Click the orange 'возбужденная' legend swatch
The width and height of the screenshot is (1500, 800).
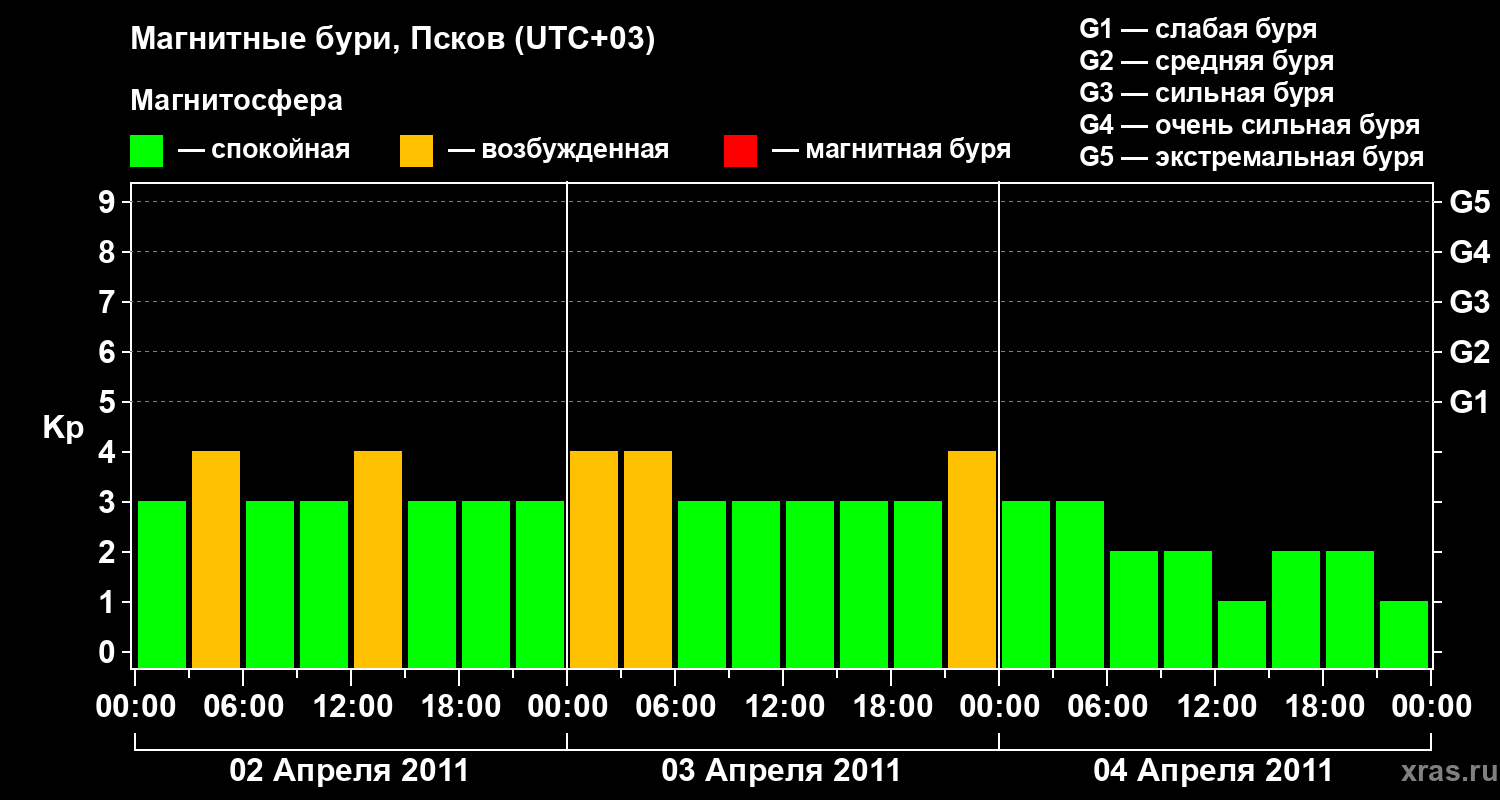pyautogui.click(x=416, y=151)
